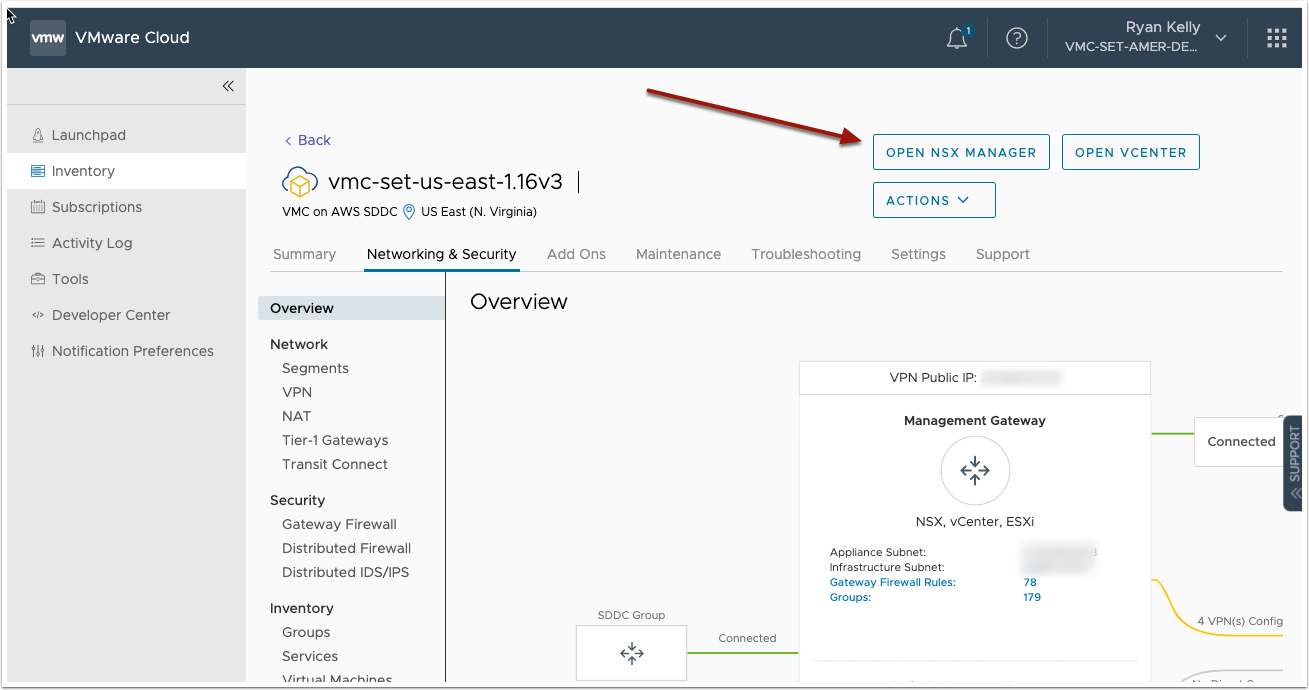This screenshot has height=690, width=1309.
Task: Select Overview in the networking menu
Action: coord(351,308)
